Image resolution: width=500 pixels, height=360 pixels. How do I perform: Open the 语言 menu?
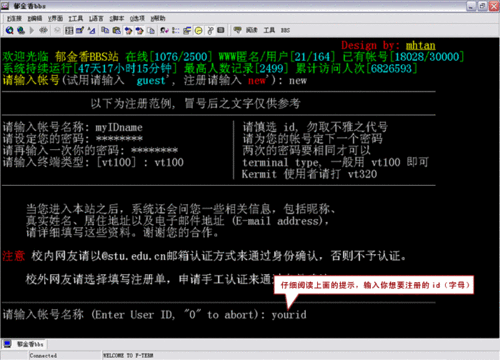pyautogui.click(x=96, y=19)
